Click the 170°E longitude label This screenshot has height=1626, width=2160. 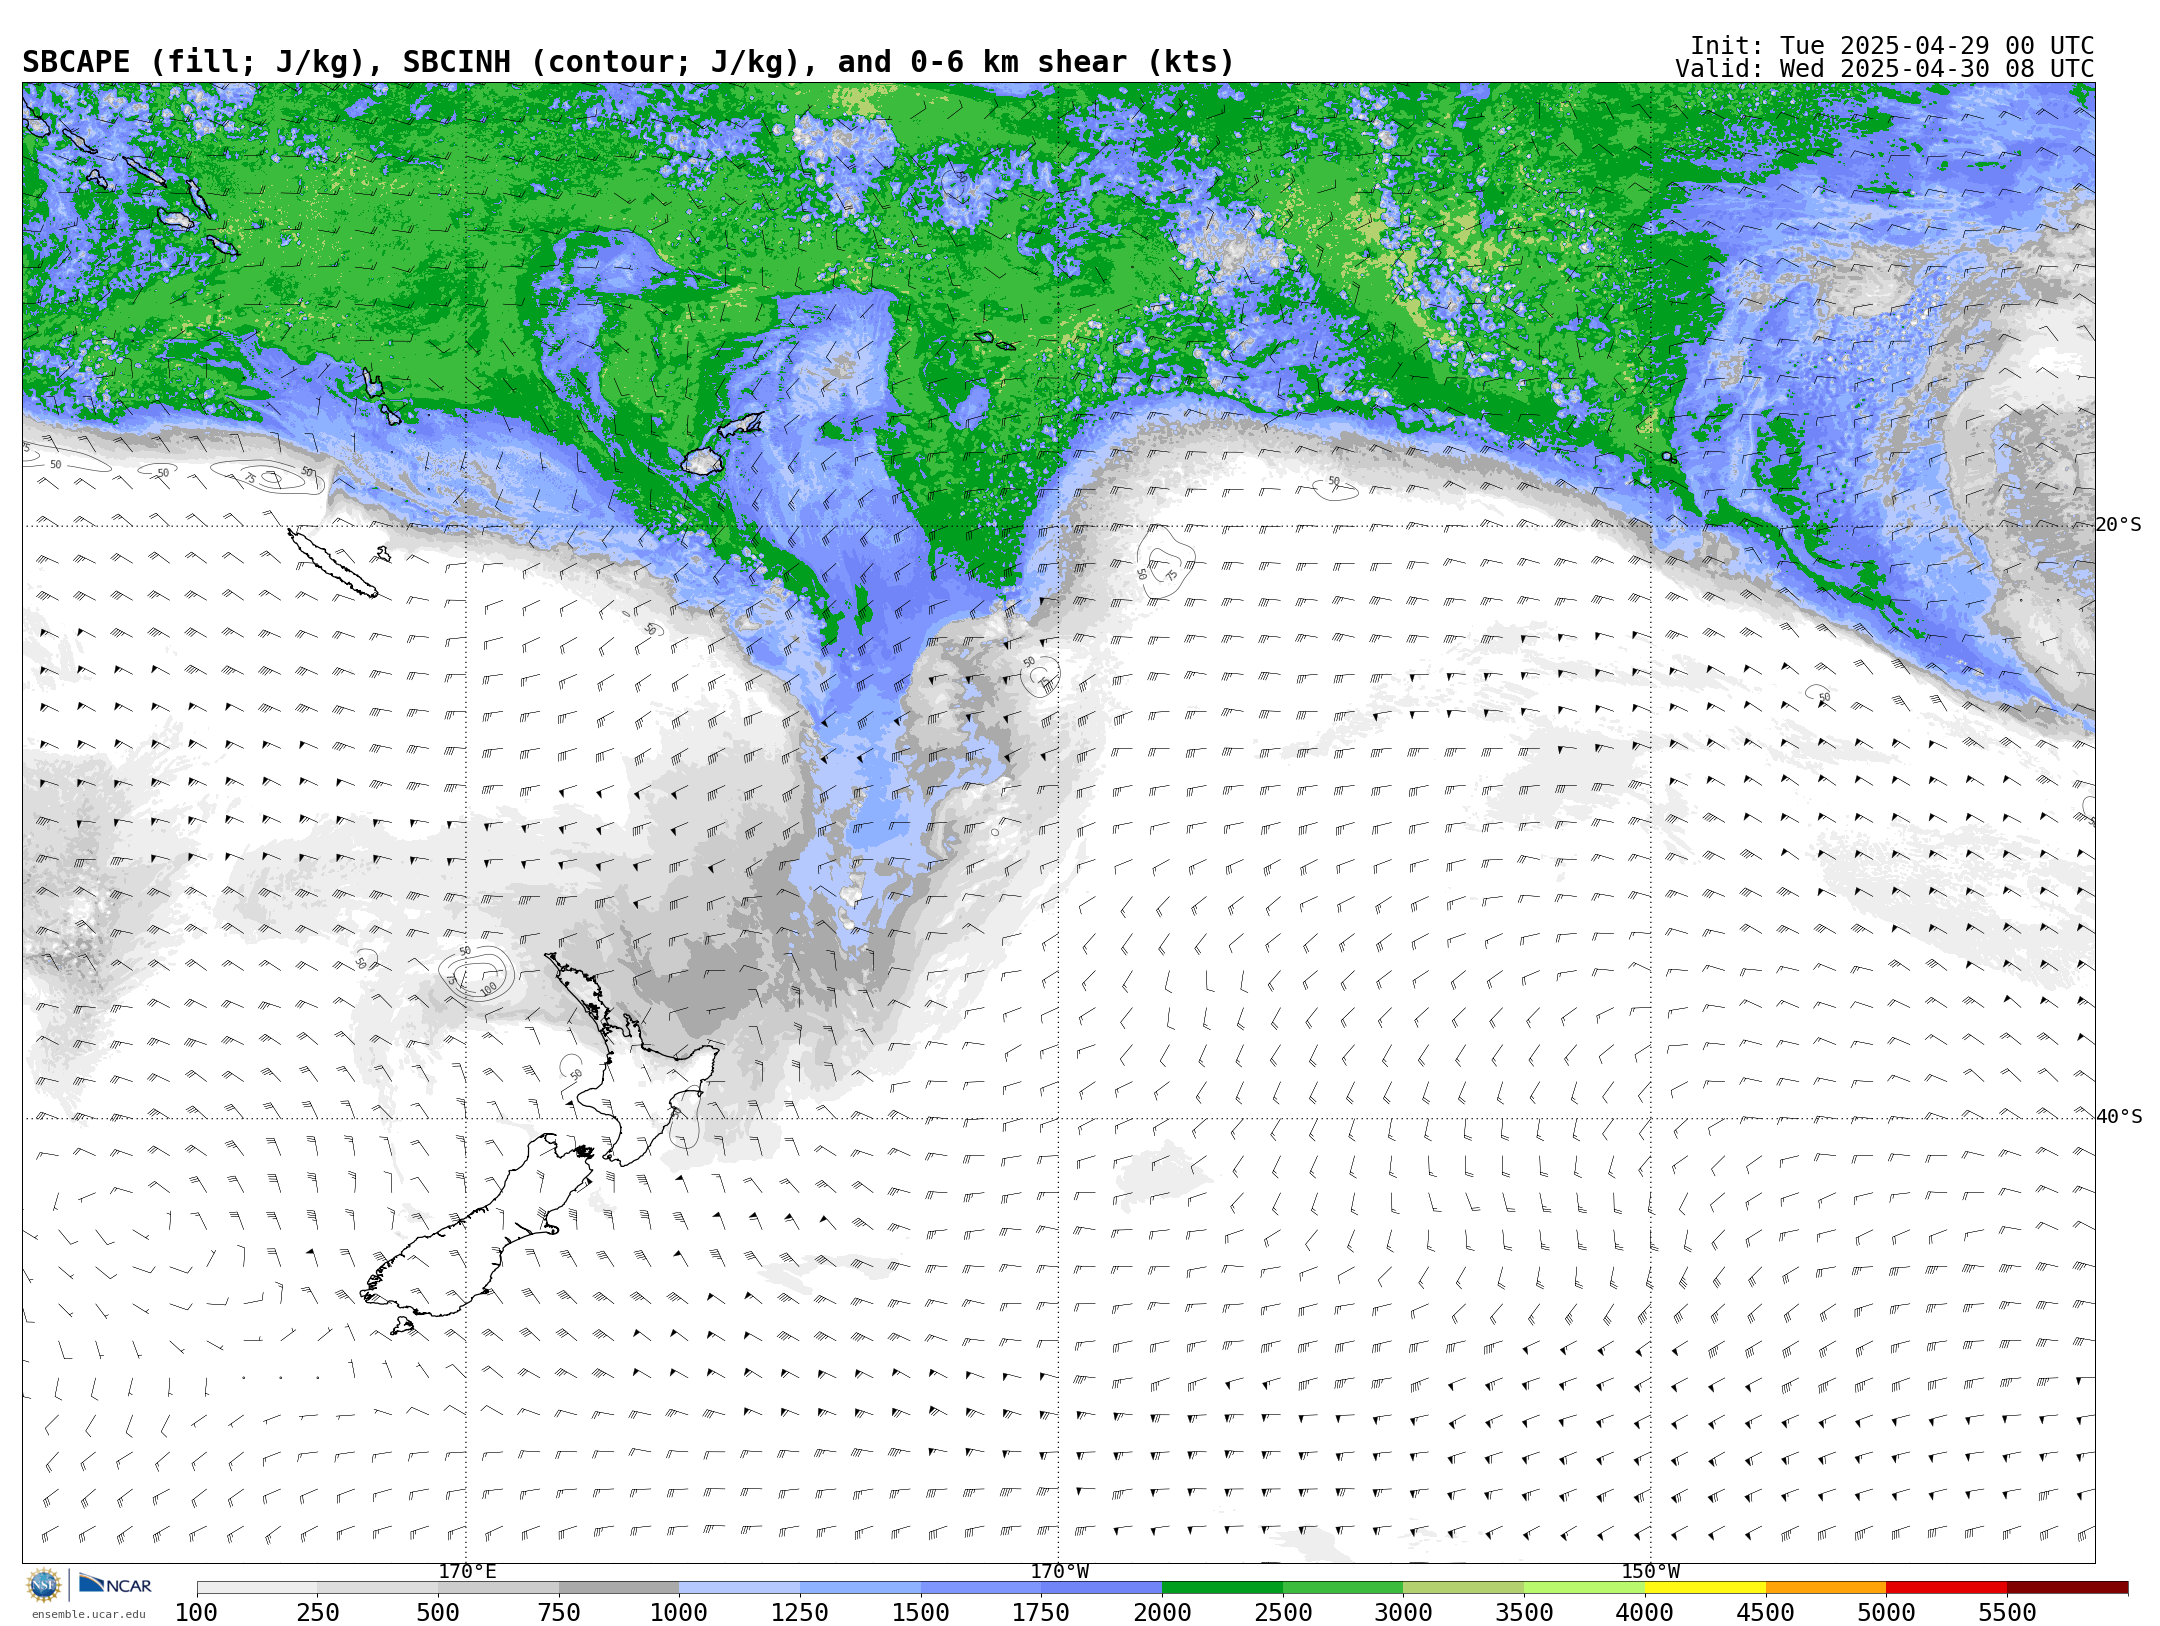pyautogui.click(x=467, y=1572)
